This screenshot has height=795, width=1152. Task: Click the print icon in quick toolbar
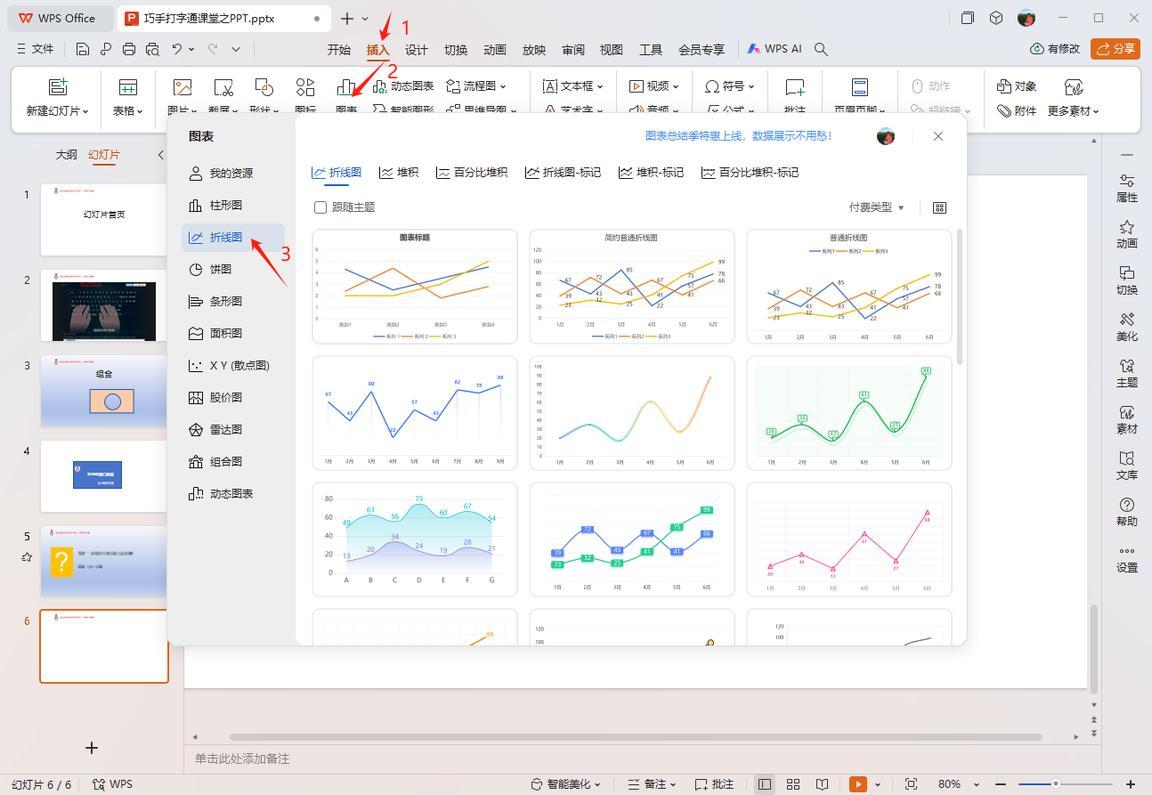pyautogui.click(x=129, y=49)
